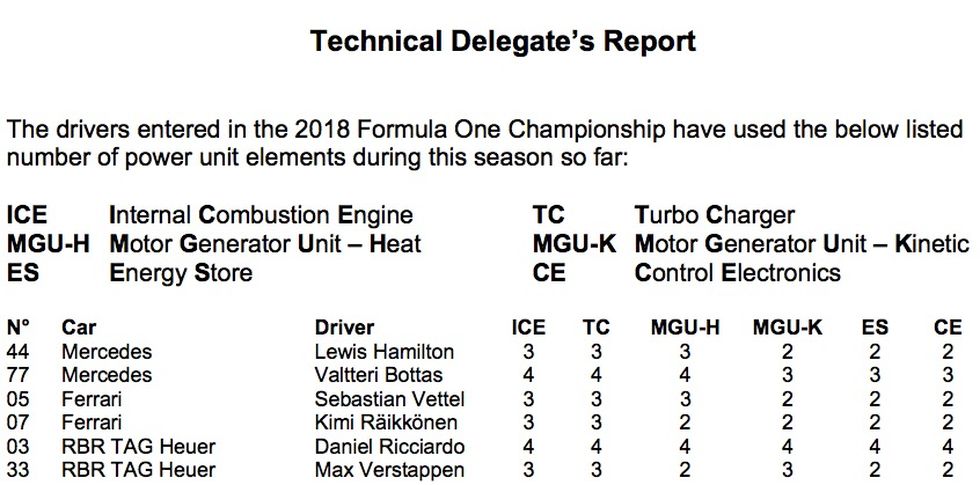Click the MGU-H column header
The image size is (980, 485).
click(x=685, y=327)
